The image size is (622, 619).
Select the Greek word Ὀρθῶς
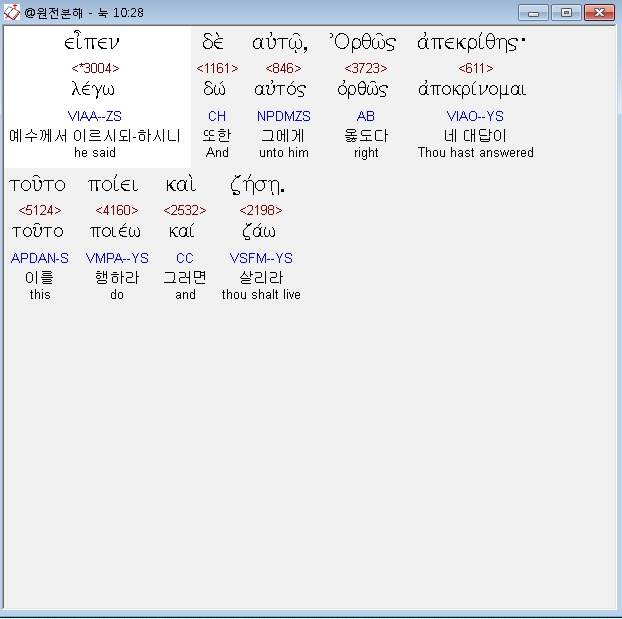[363, 42]
